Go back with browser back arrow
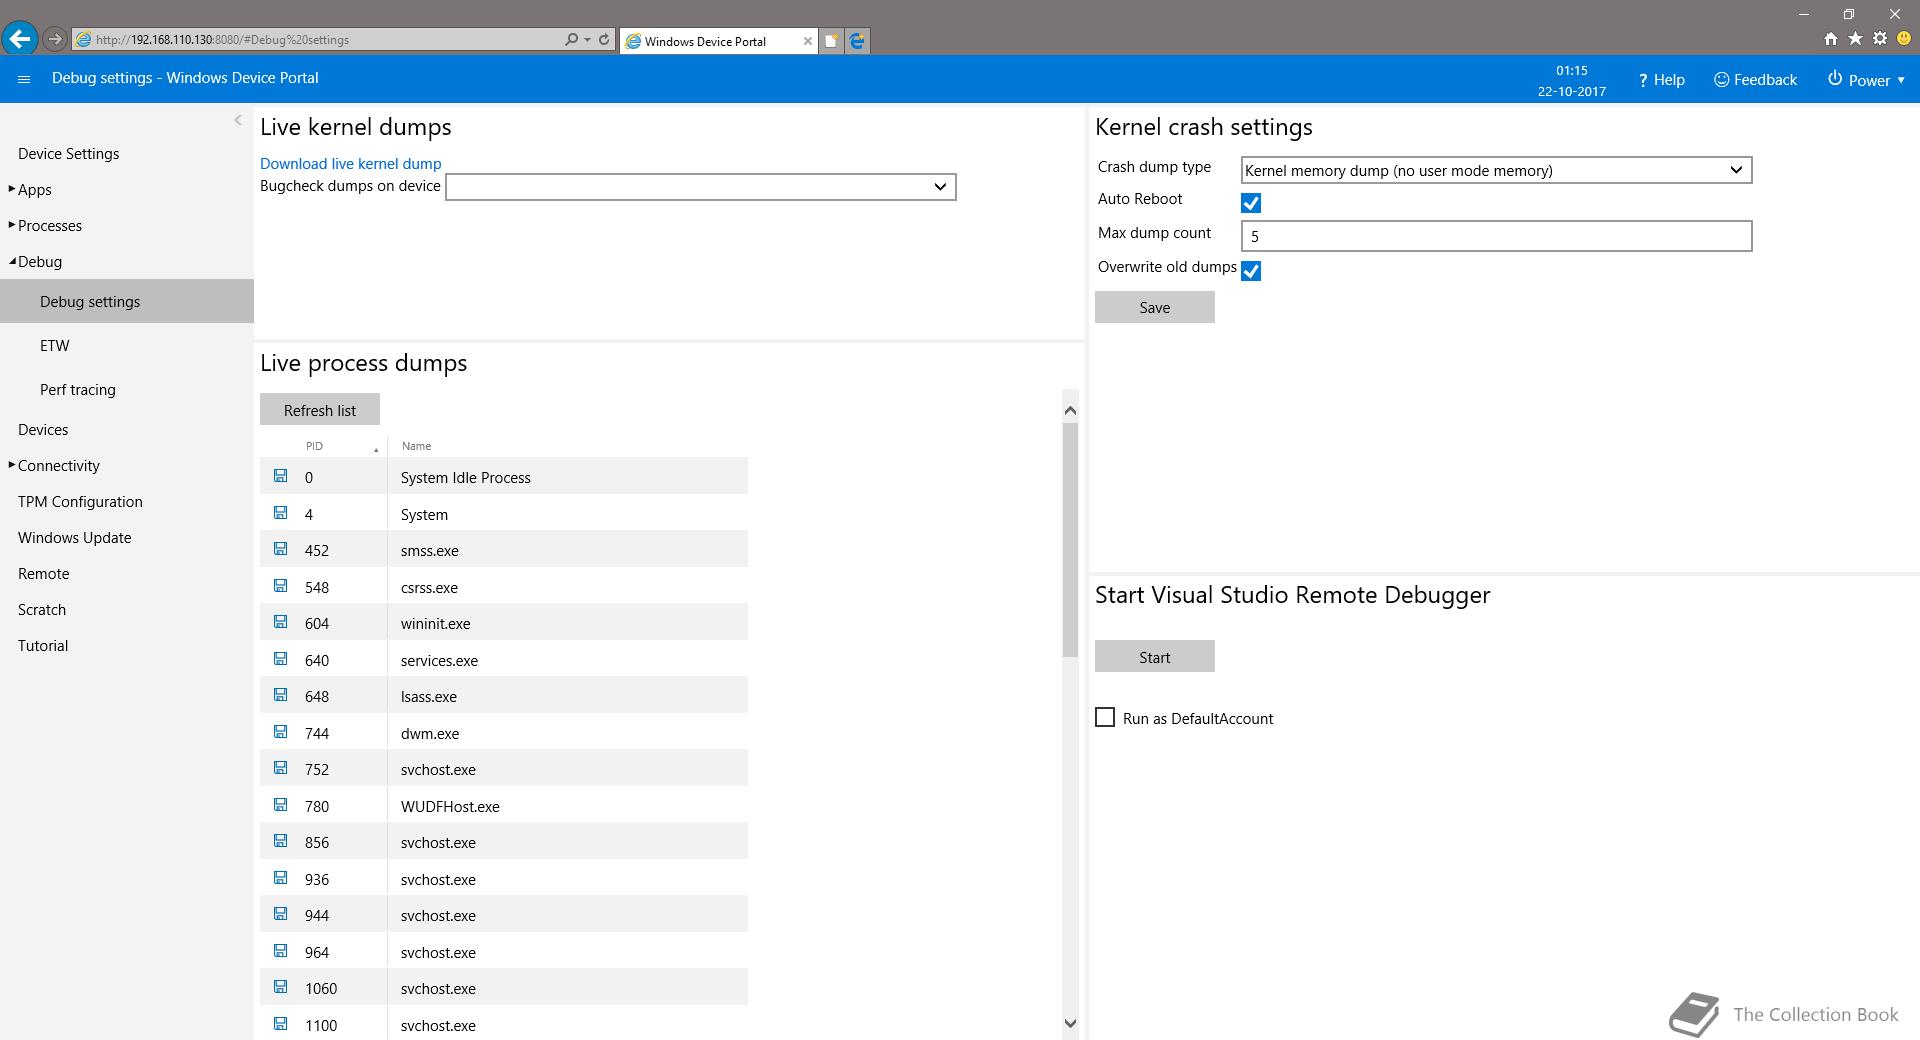 pos(20,39)
